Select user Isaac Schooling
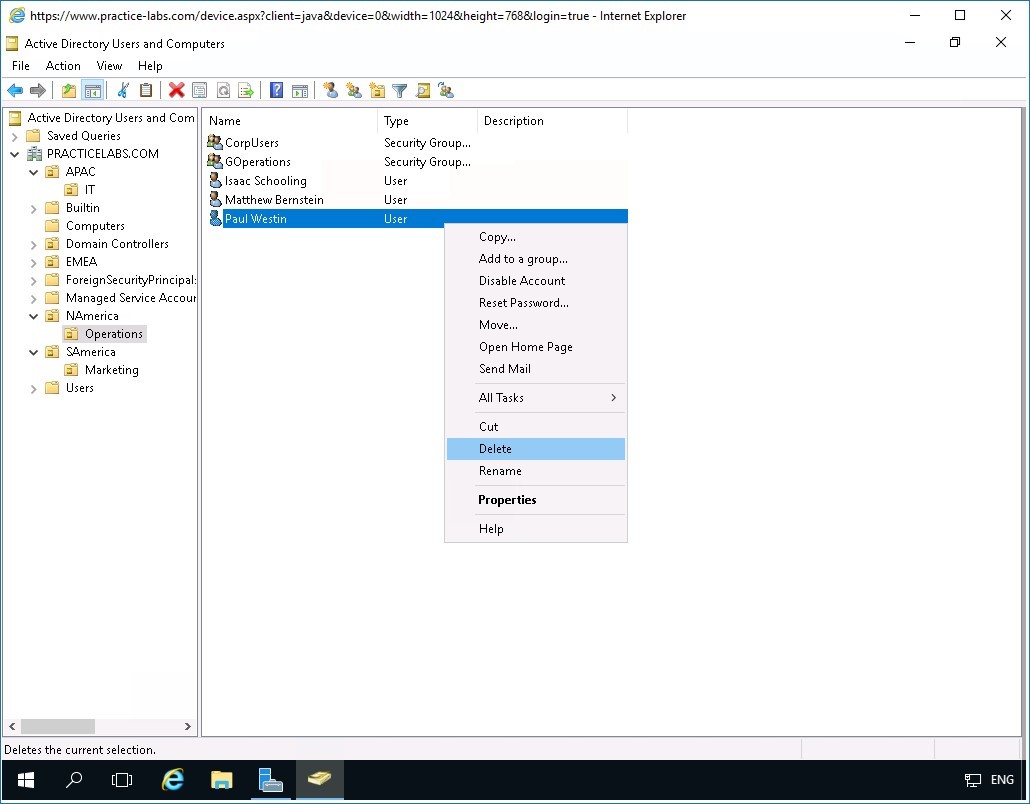This screenshot has height=804, width=1030. [417, 181]
